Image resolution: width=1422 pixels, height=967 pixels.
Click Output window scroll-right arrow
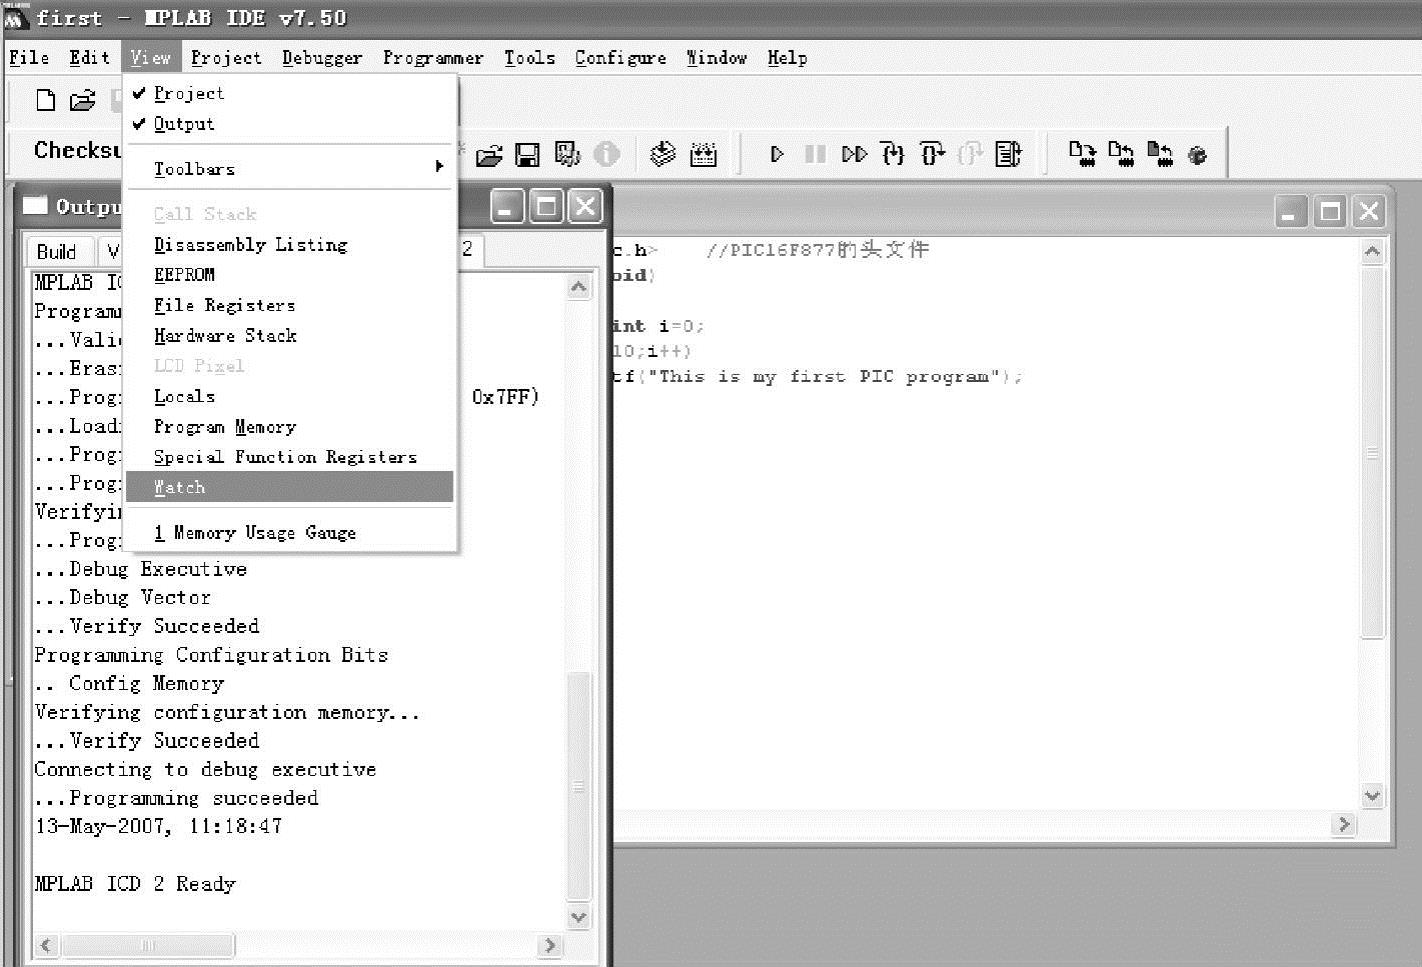pyautogui.click(x=549, y=945)
